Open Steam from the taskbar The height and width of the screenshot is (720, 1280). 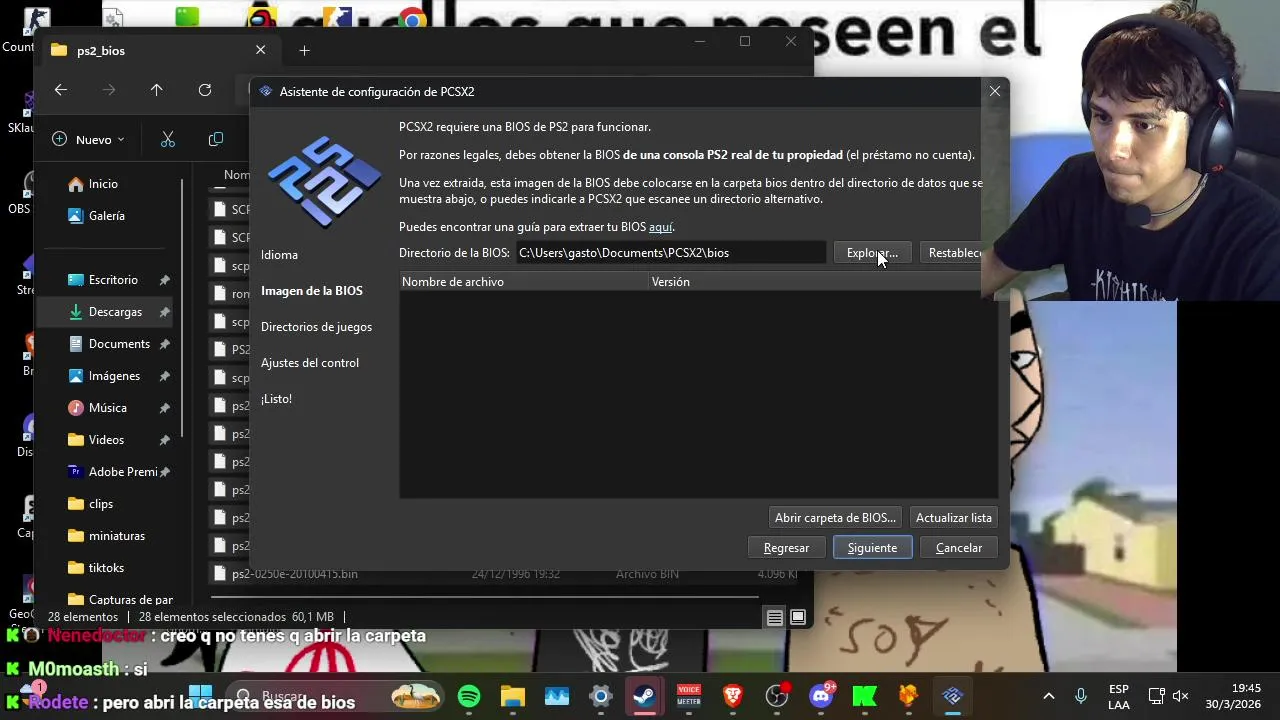(x=645, y=696)
